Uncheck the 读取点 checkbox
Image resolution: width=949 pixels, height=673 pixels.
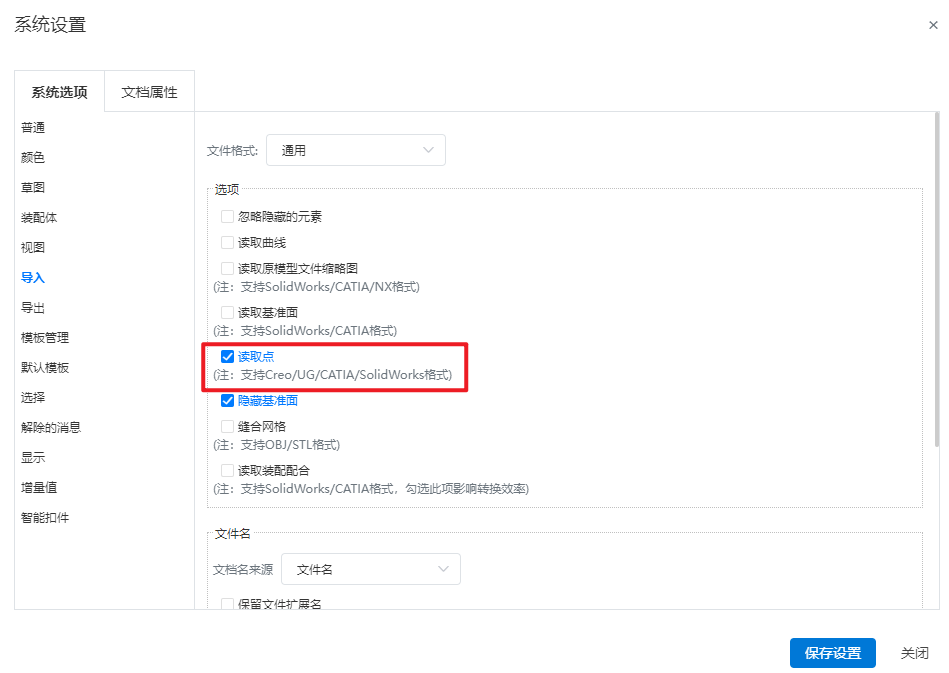tap(228, 356)
